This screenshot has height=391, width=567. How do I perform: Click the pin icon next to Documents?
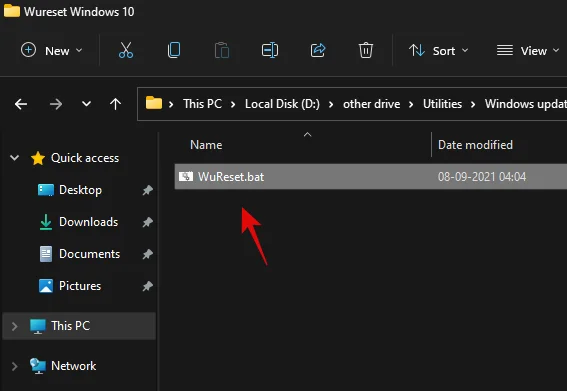pyautogui.click(x=147, y=254)
